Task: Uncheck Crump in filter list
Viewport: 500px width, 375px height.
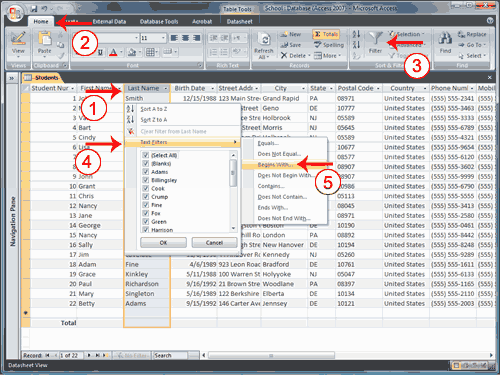Action: tap(146, 197)
